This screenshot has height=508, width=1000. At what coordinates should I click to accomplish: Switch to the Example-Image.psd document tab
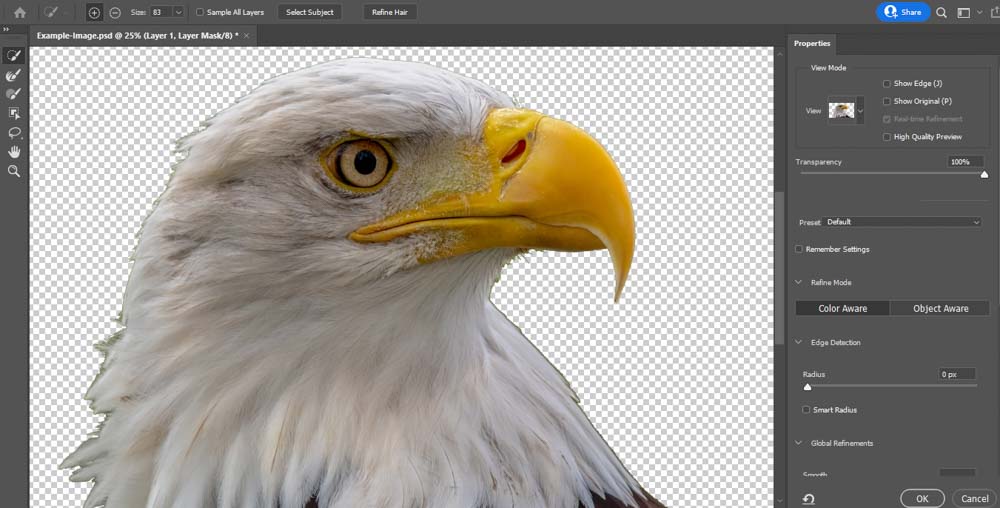point(137,35)
